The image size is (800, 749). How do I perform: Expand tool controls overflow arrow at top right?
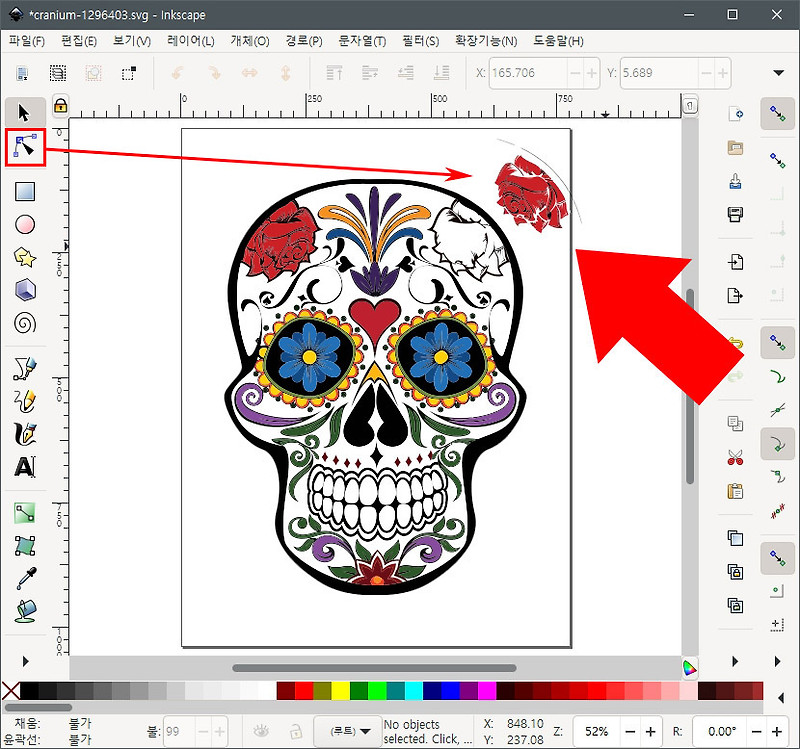[x=778, y=73]
